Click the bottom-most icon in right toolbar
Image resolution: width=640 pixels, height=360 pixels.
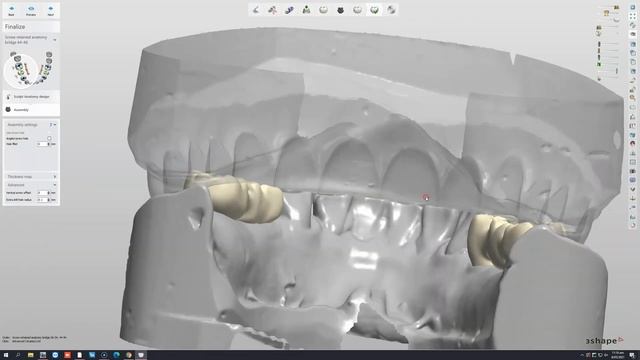(633, 225)
